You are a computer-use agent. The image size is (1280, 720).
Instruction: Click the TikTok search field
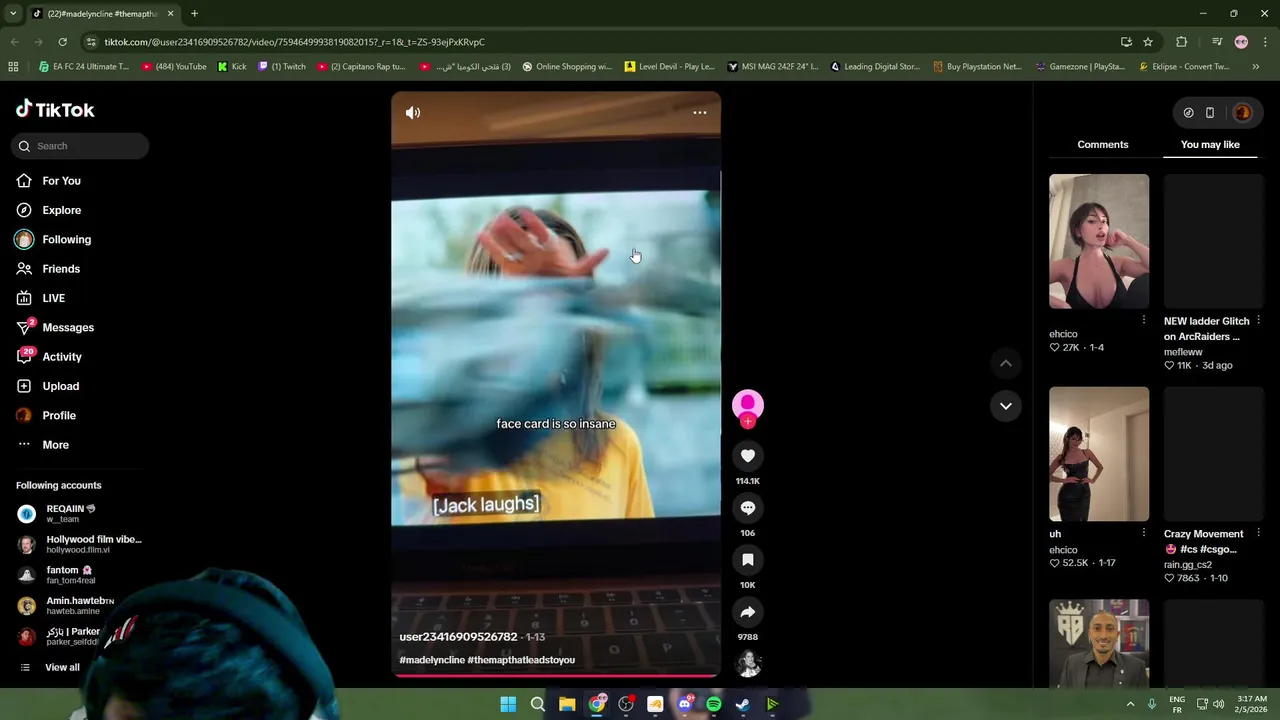(81, 146)
